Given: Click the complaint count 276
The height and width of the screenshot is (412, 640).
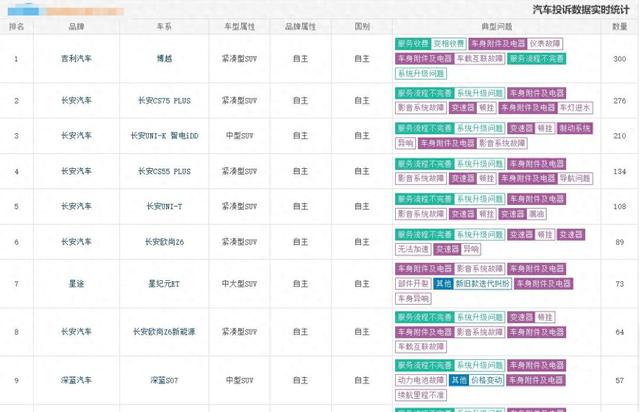Looking at the screenshot, I should pyautogui.click(x=620, y=100).
